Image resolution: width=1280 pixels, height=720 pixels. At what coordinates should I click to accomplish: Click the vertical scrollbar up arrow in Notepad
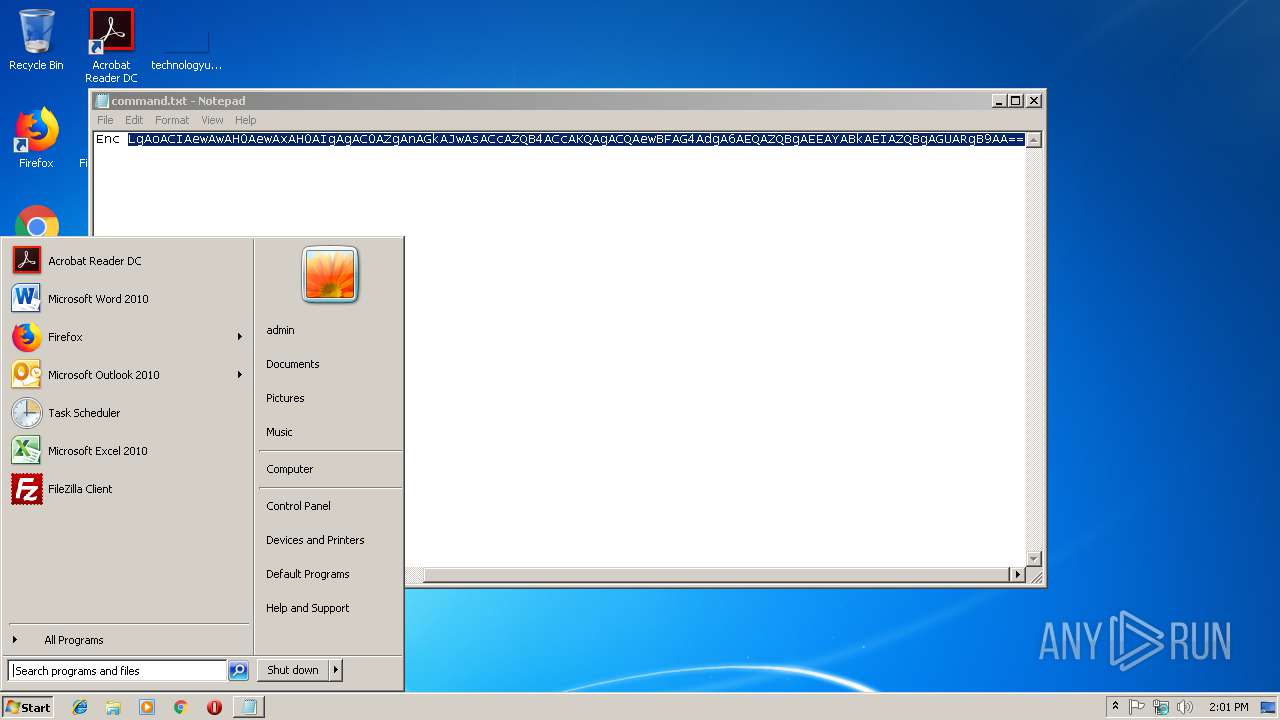1034,140
